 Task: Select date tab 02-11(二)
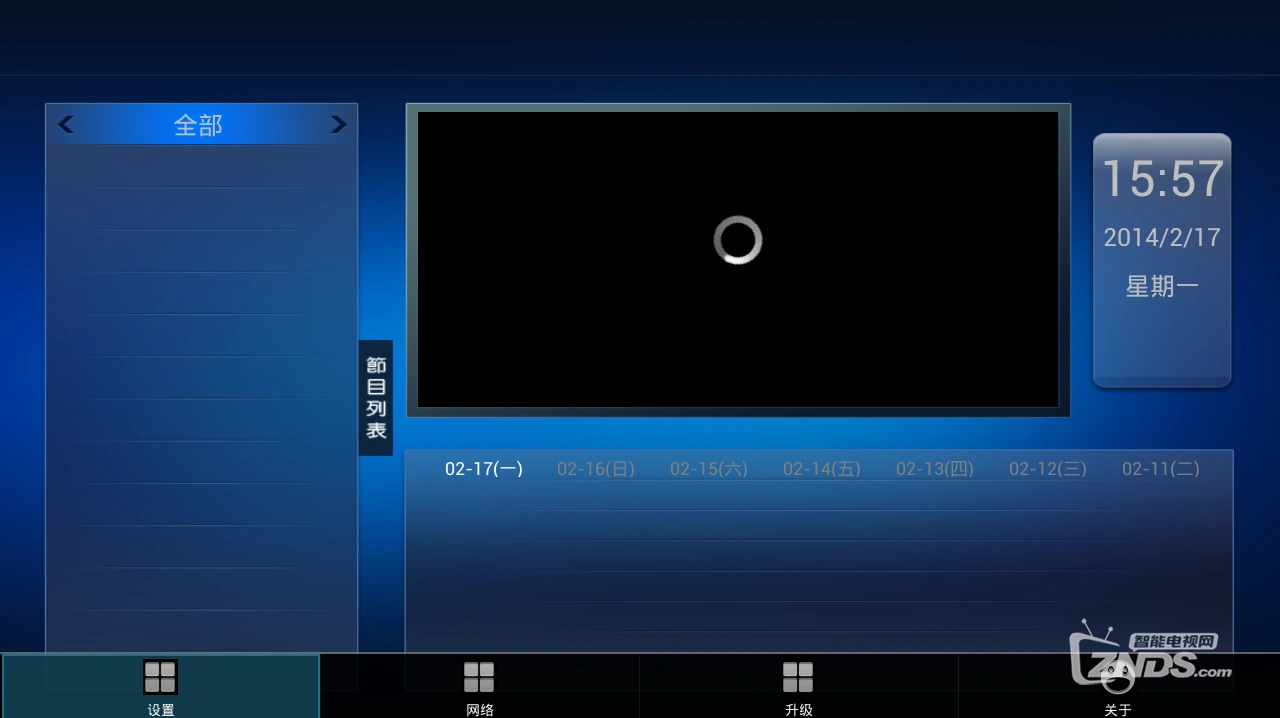click(1161, 469)
